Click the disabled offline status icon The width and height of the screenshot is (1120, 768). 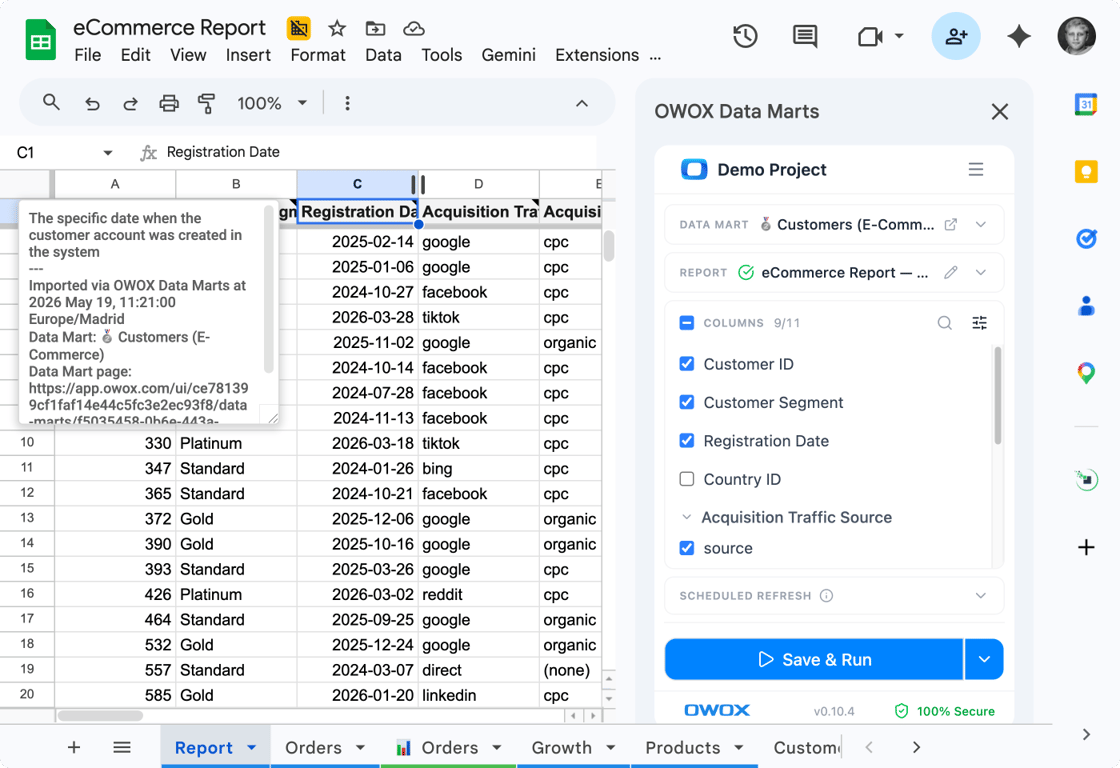pyautogui.click(x=299, y=29)
